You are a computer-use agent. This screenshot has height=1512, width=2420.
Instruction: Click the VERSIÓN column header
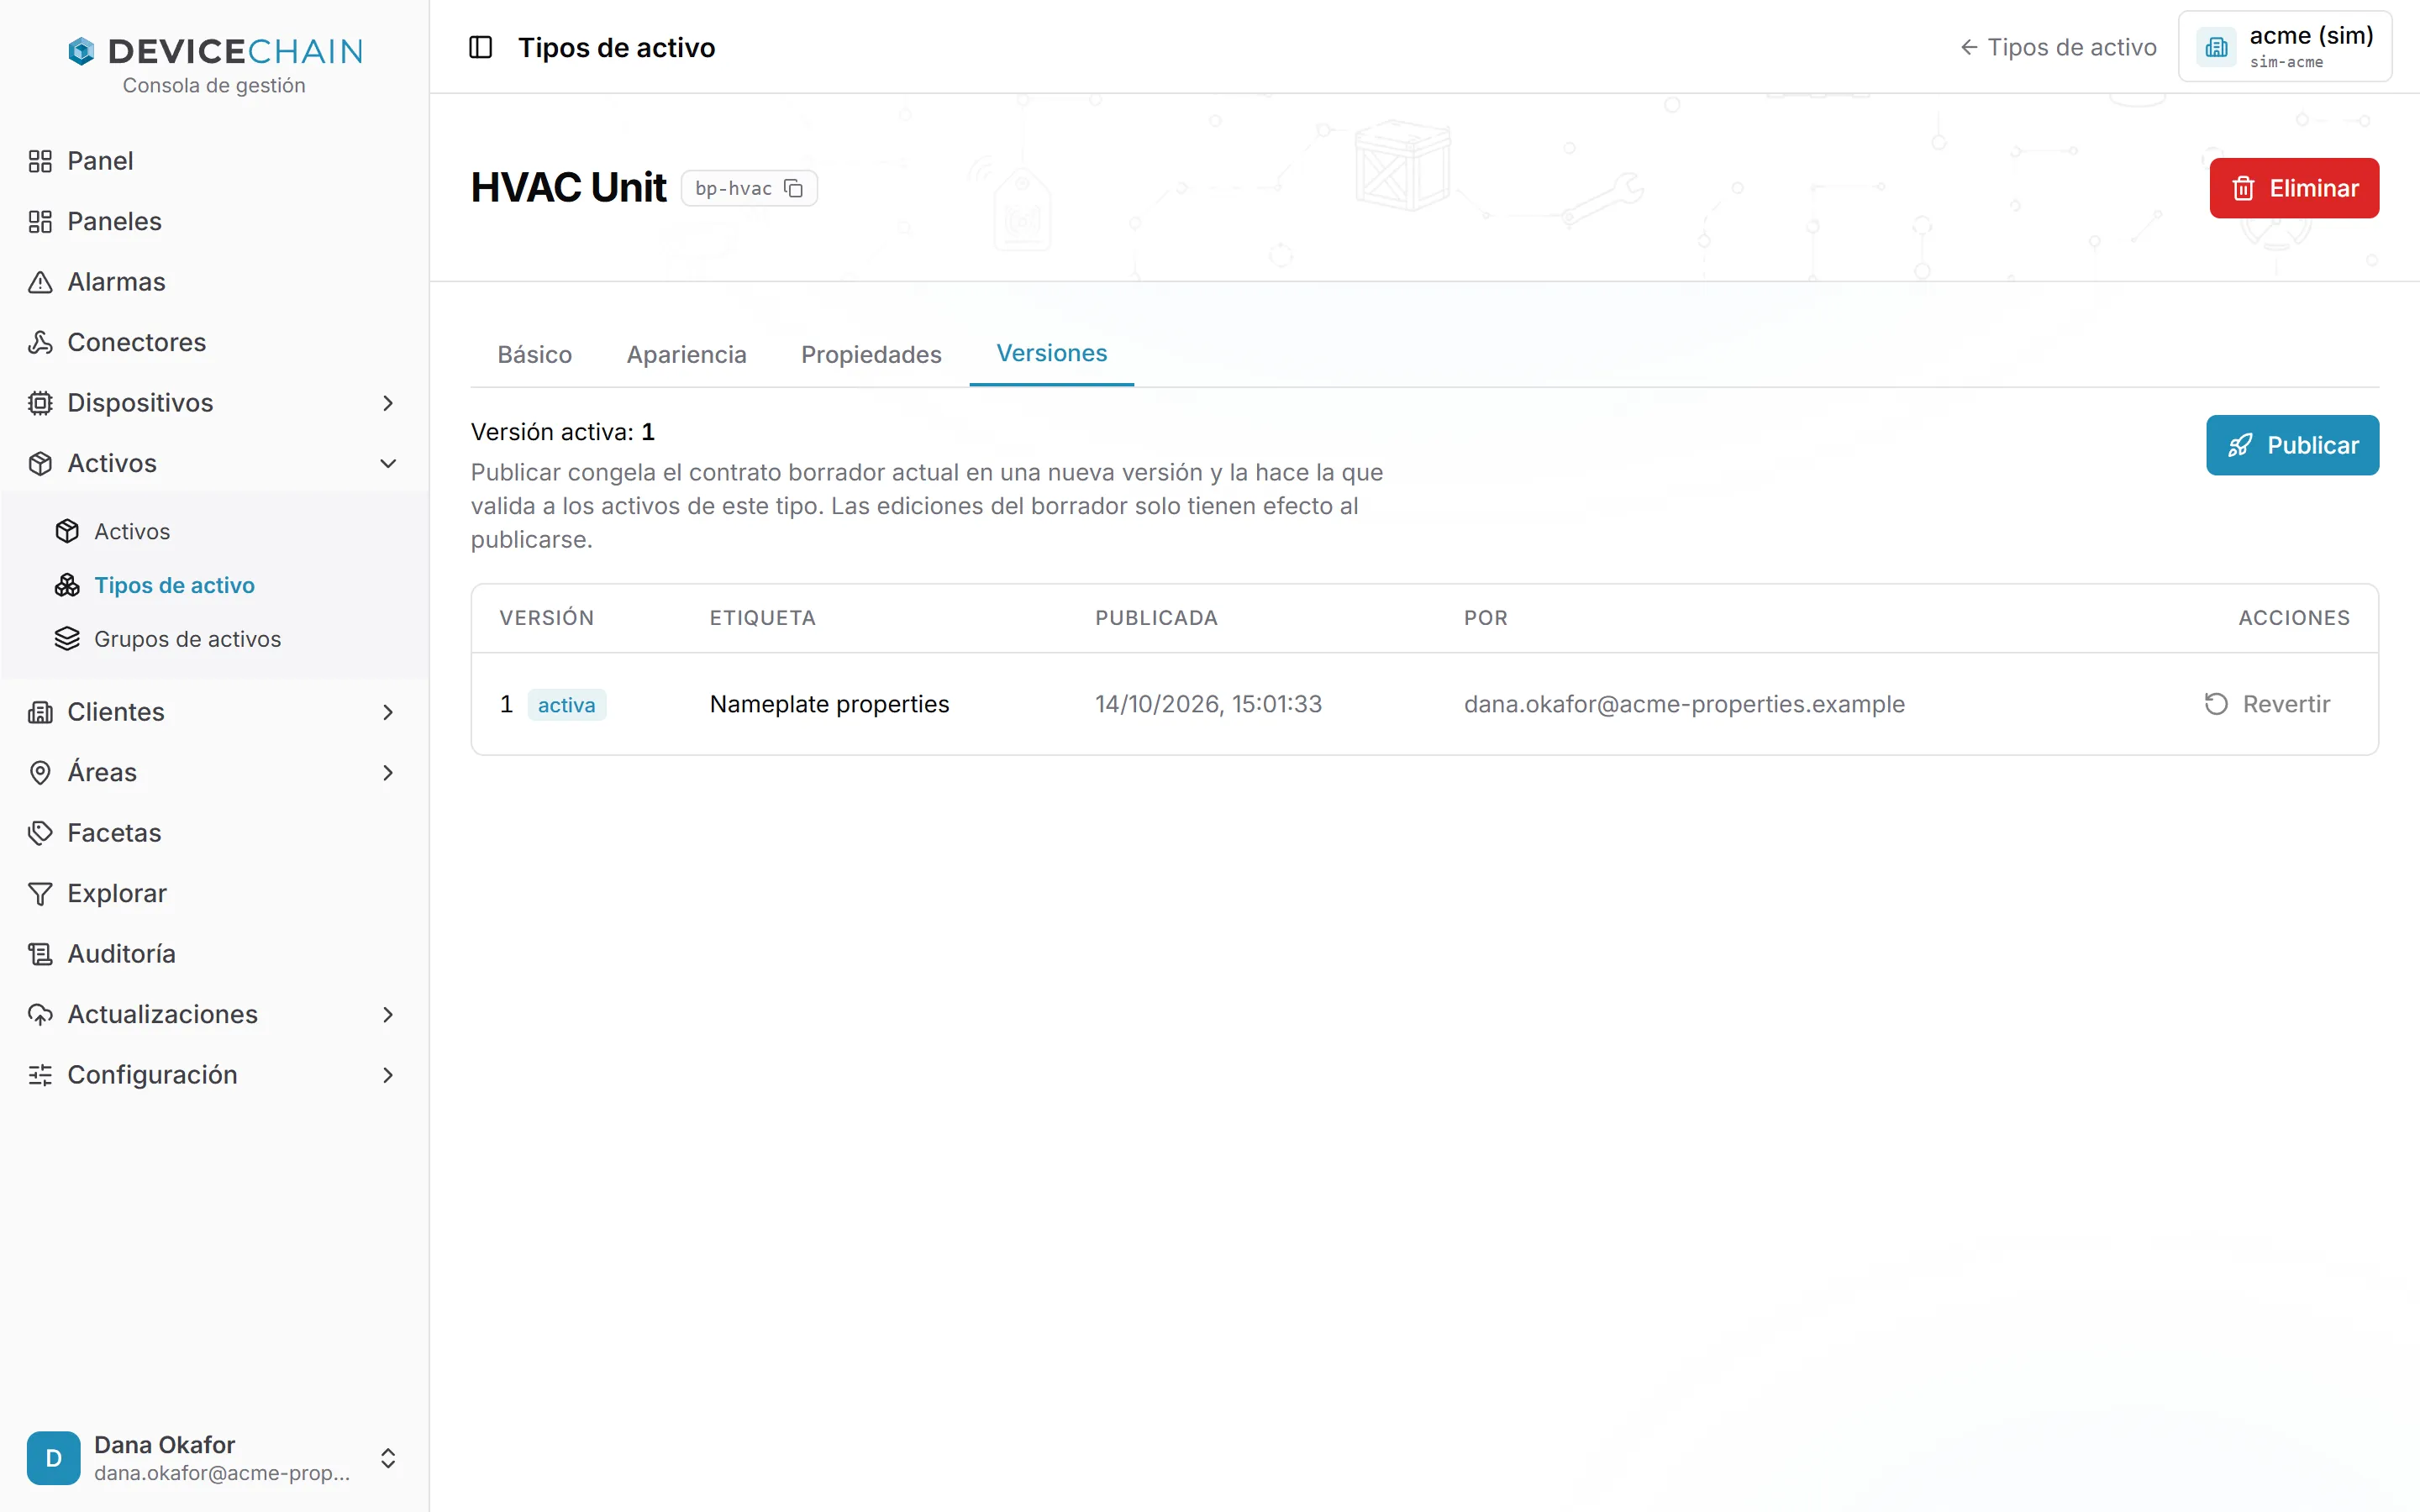(x=547, y=618)
